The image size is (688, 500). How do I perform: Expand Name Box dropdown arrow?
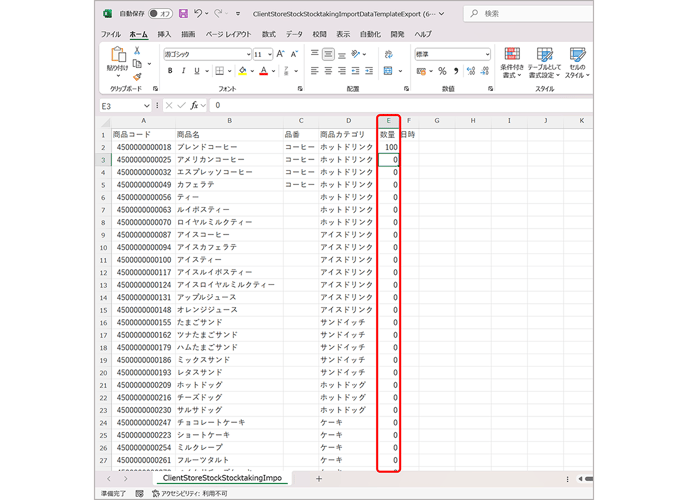click(147, 106)
